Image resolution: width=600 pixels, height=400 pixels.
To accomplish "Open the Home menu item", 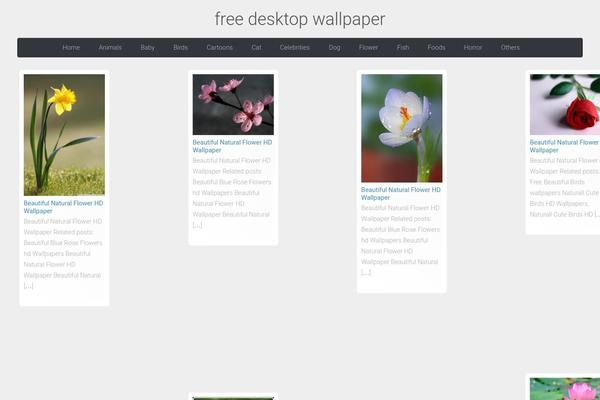I will [71, 47].
